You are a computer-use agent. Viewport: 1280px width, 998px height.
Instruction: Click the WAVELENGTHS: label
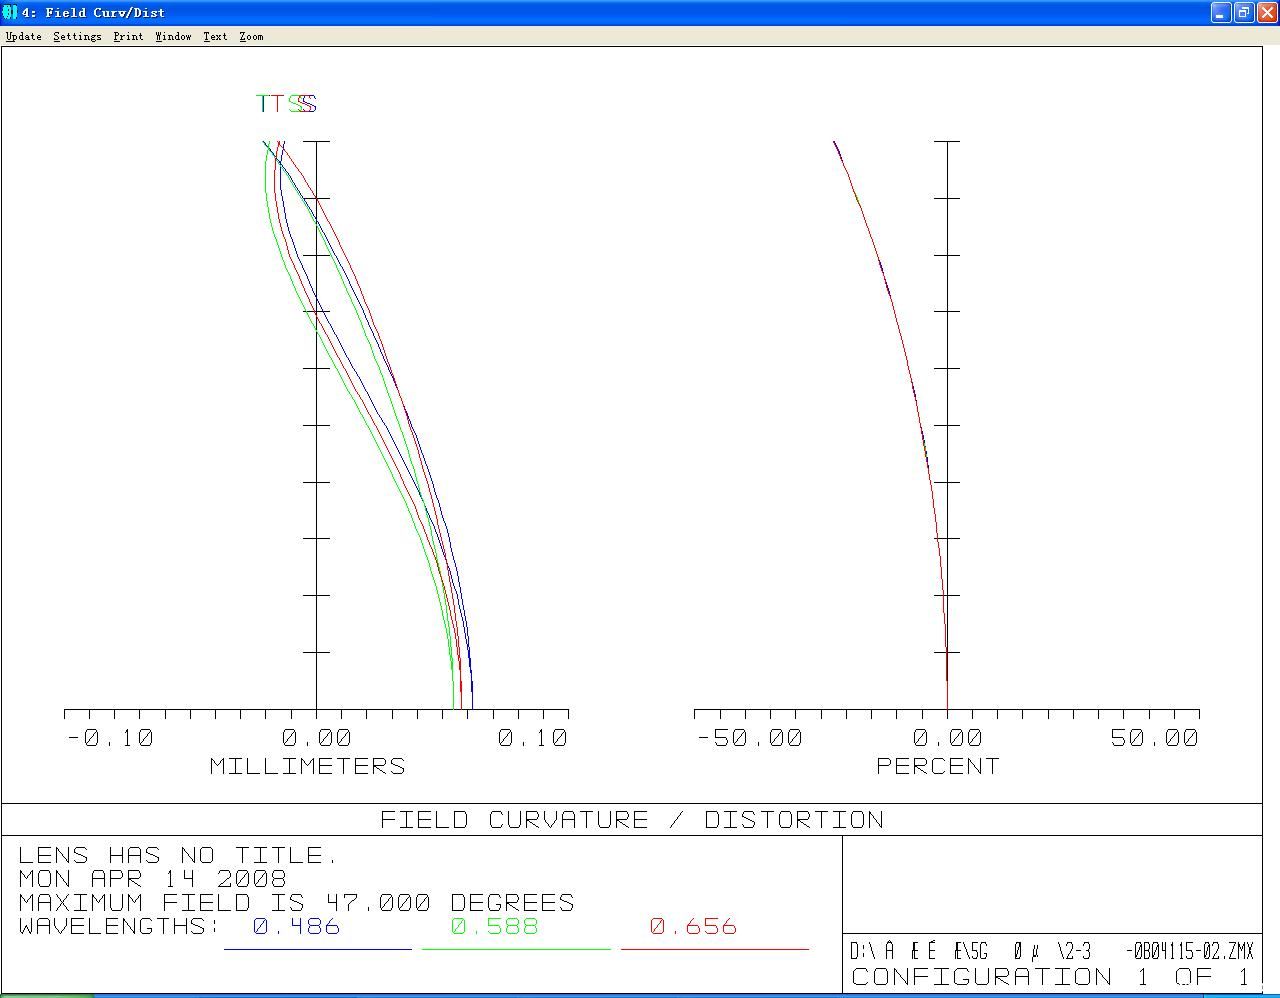tap(118, 927)
